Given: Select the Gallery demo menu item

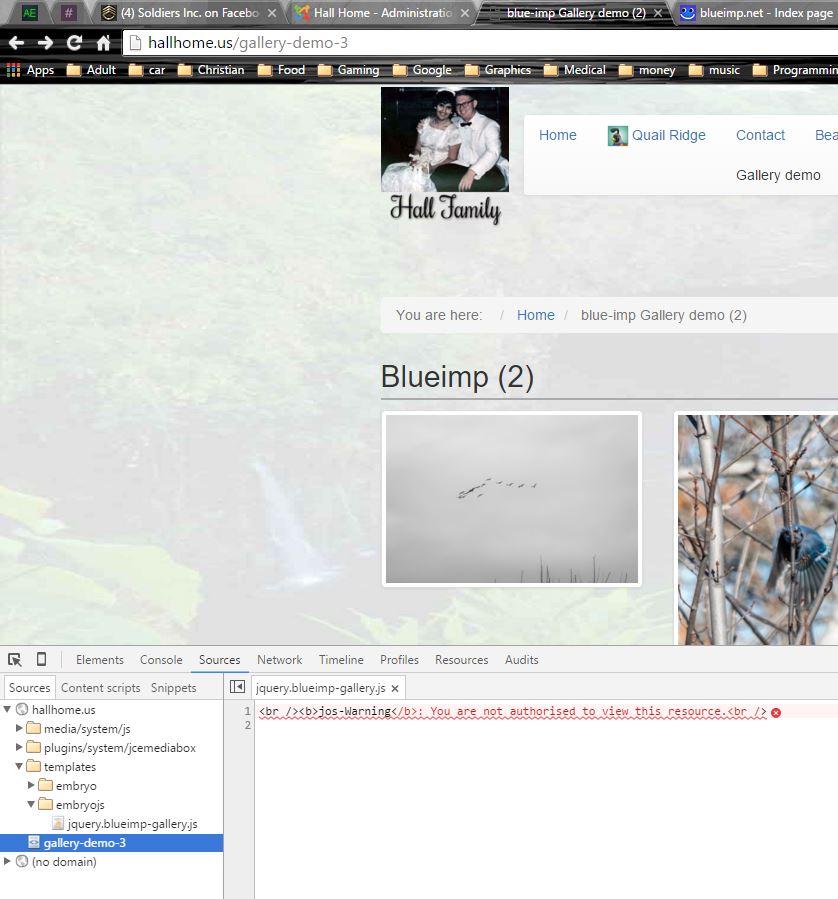Looking at the screenshot, I should pos(778,175).
